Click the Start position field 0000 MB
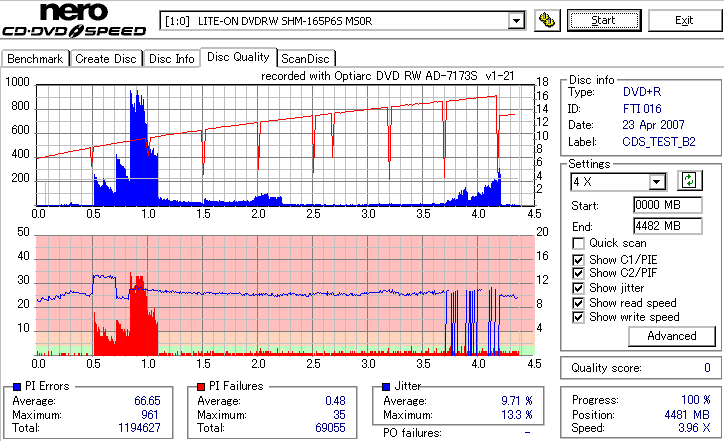Image resolution: width=724 pixels, height=441 pixels. click(668, 205)
